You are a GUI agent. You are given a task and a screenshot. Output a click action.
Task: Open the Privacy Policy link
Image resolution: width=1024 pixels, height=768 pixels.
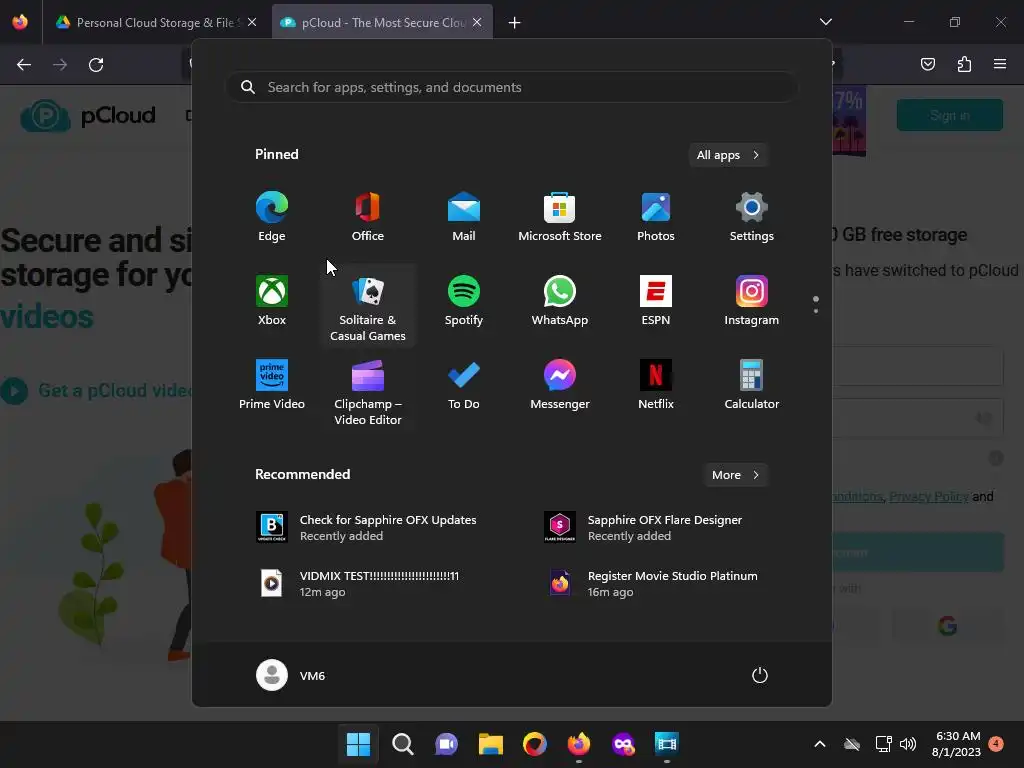tap(929, 496)
